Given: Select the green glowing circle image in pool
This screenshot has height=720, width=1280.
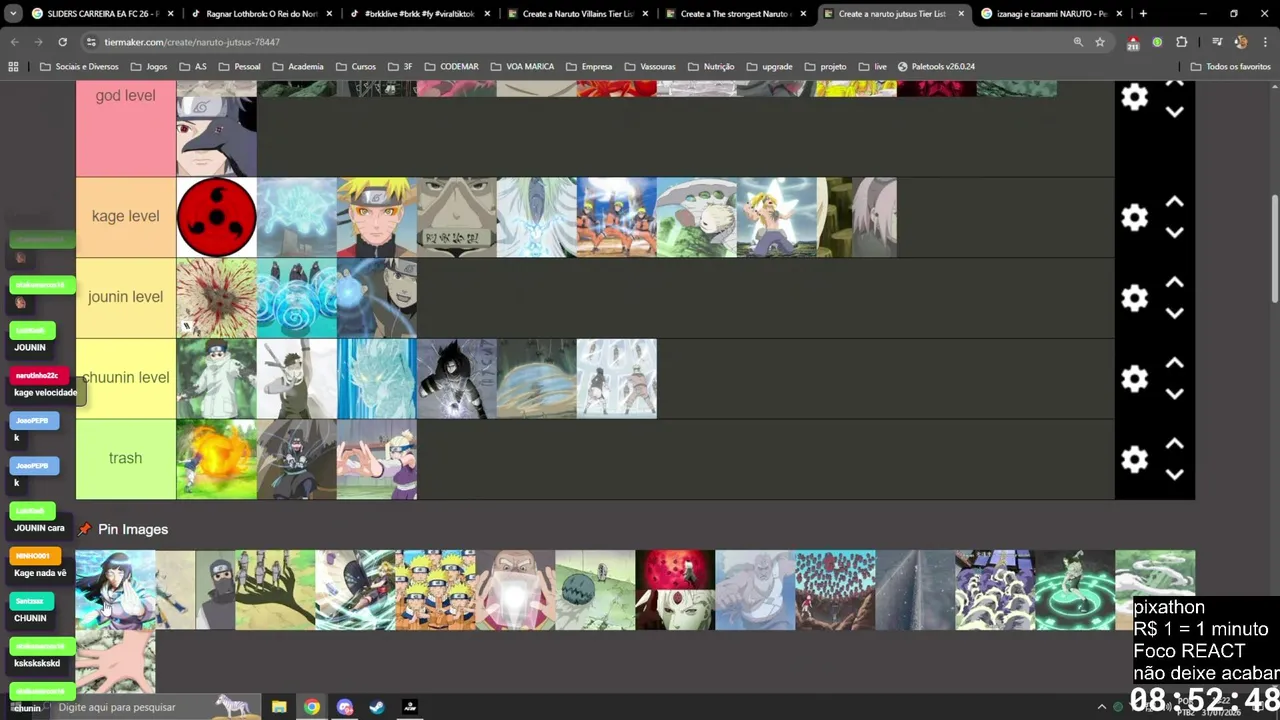Looking at the screenshot, I should pos(1075,590).
